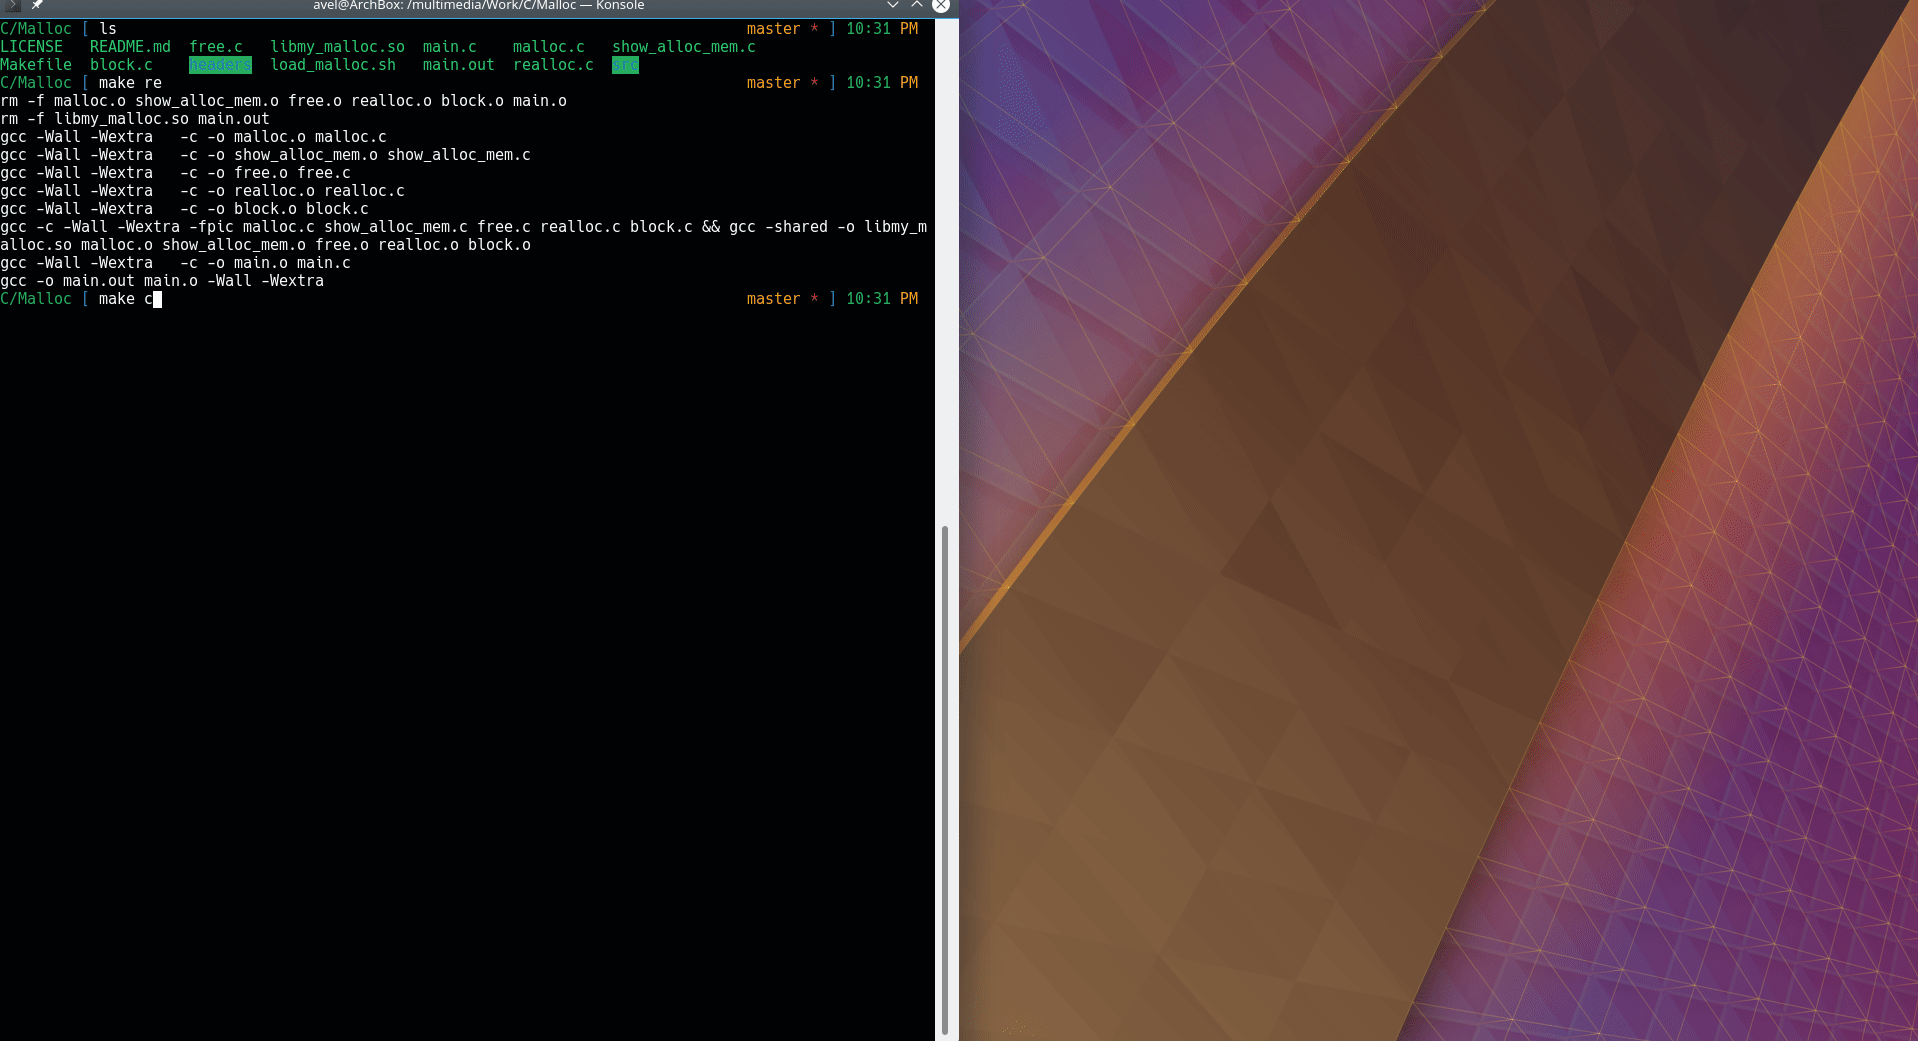The width and height of the screenshot is (1918, 1041).
Task: Click malloc.c in the ls listing
Action: [x=549, y=47]
